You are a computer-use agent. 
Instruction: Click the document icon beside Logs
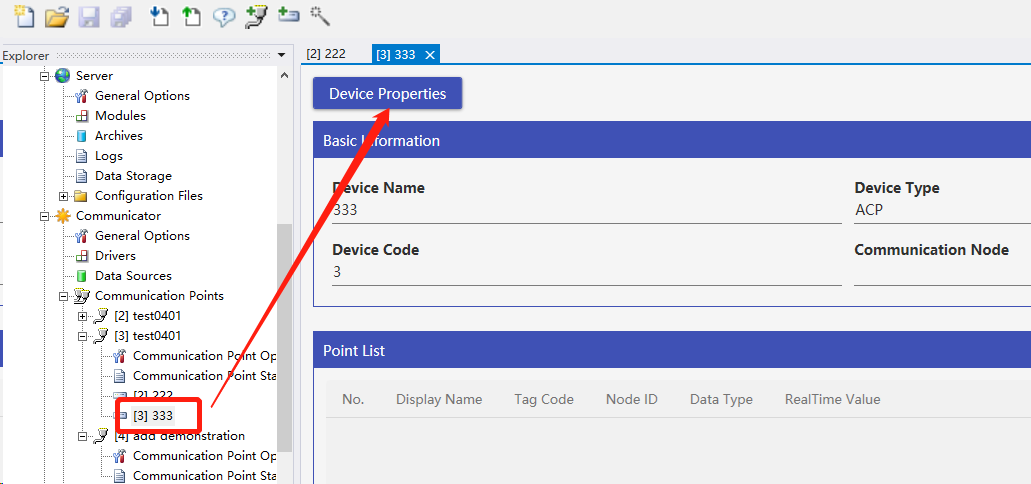click(82, 156)
